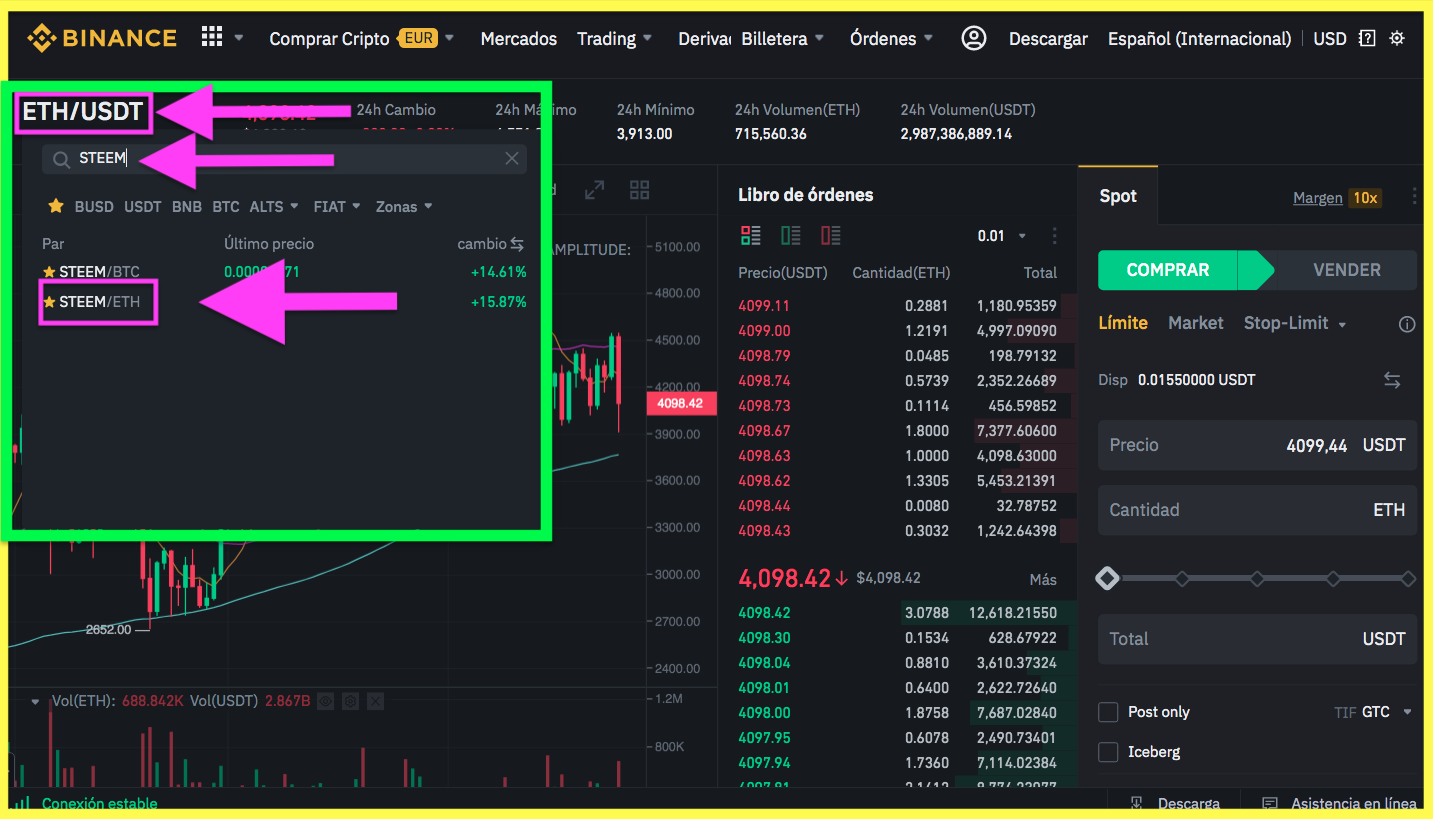This screenshot has height=819, width=1433.
Task: Set the amount slider to its last marker
Action: [1408, 579]
